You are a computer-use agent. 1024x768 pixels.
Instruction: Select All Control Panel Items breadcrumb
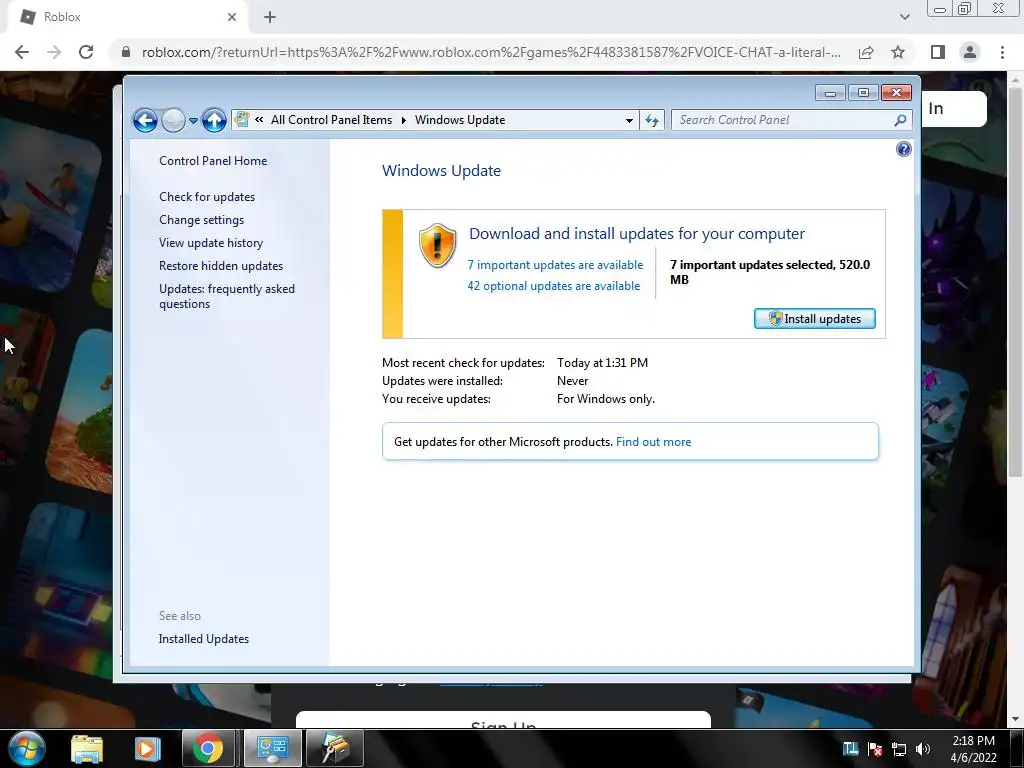pyautogui.click(x=331, y=120)
